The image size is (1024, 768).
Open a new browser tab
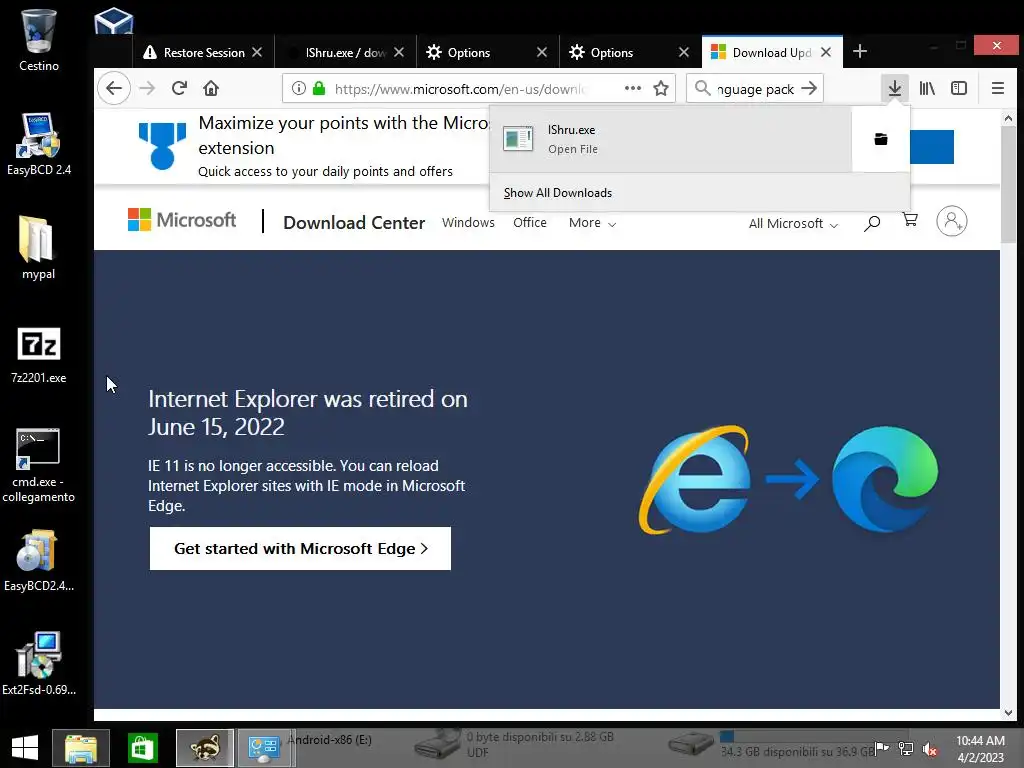coord(860,52)
